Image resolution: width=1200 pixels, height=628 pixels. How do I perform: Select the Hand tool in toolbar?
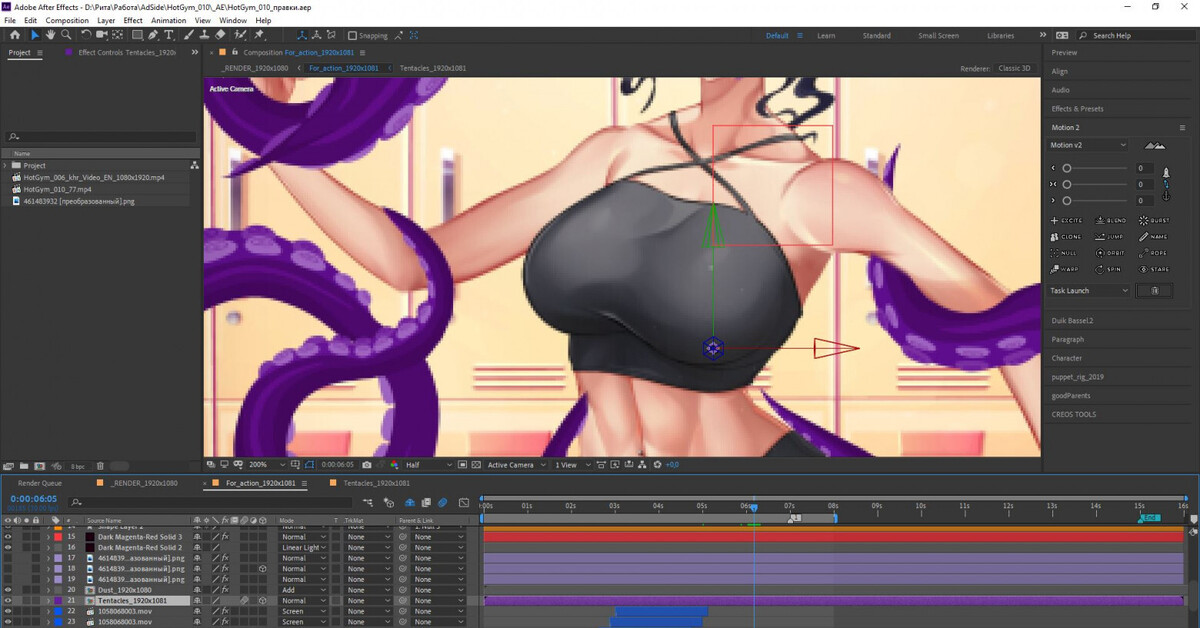click(x=51, y=35)
